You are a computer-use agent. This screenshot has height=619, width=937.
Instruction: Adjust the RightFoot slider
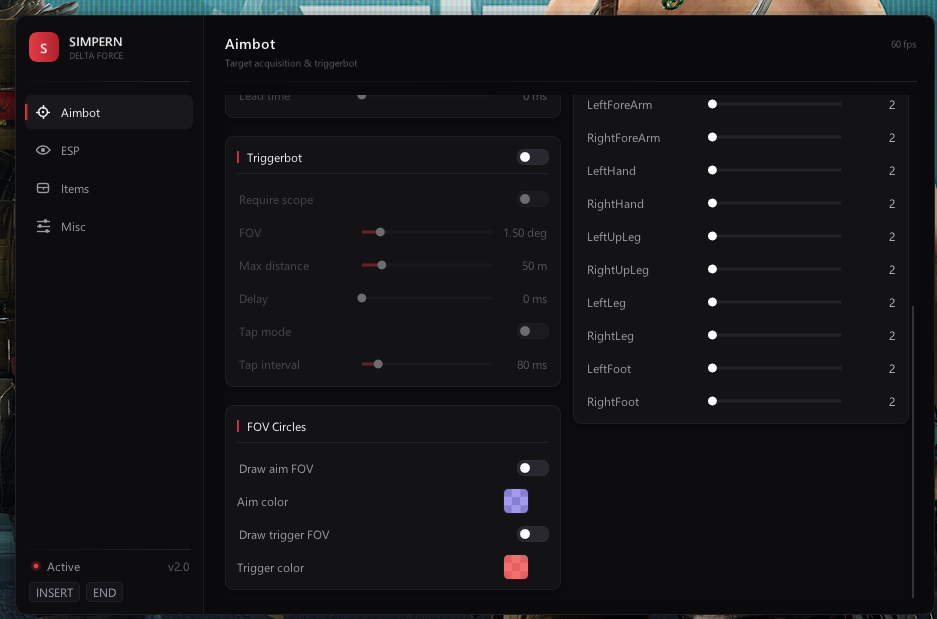coord(775,402)
